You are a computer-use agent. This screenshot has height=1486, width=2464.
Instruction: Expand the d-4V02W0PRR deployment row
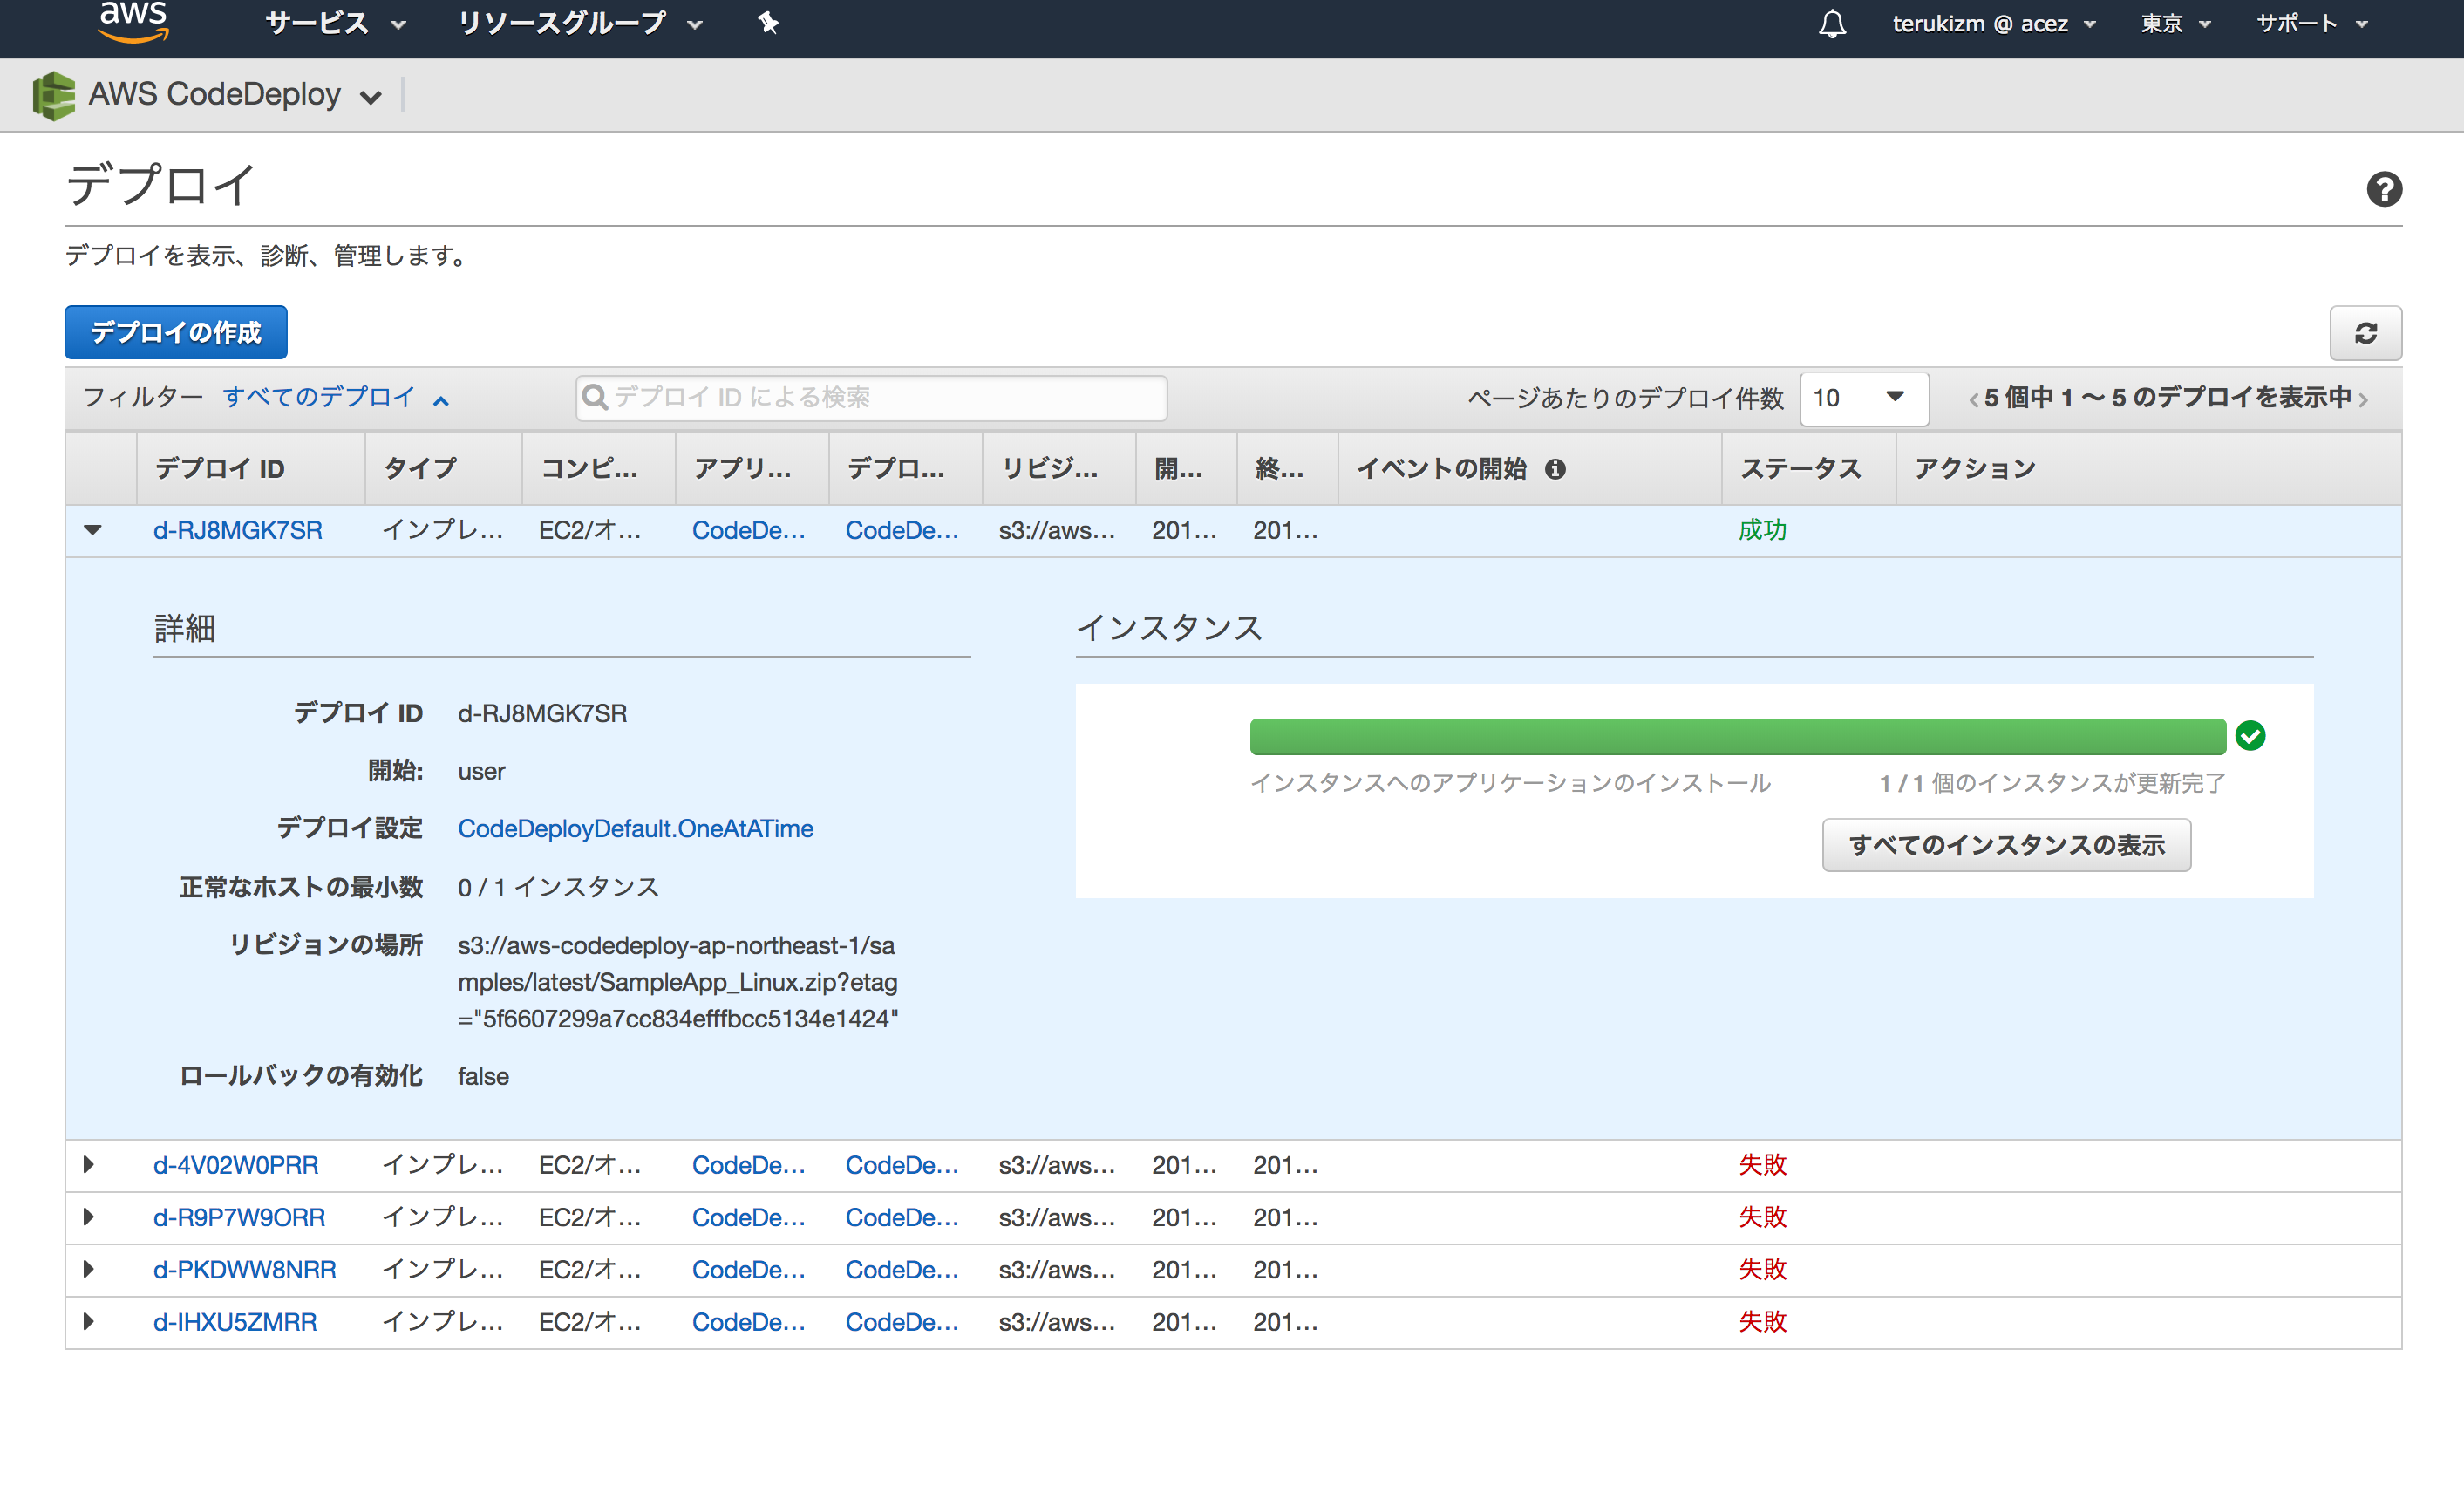[x=88, y=1164]
